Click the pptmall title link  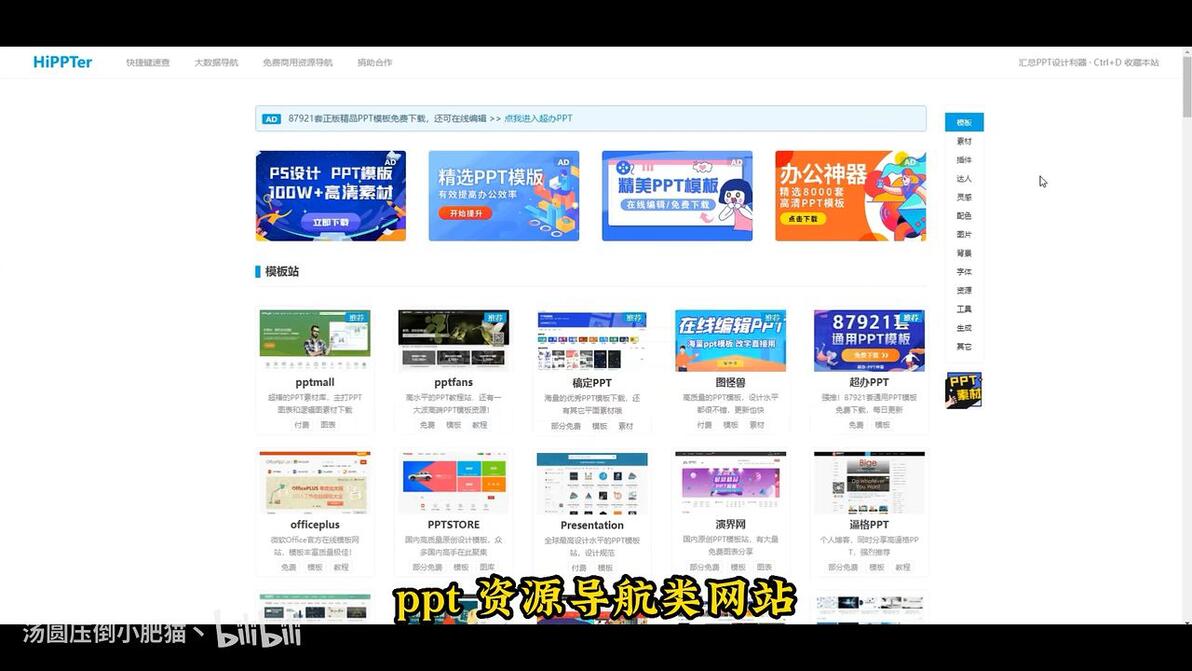pos(315,382)
